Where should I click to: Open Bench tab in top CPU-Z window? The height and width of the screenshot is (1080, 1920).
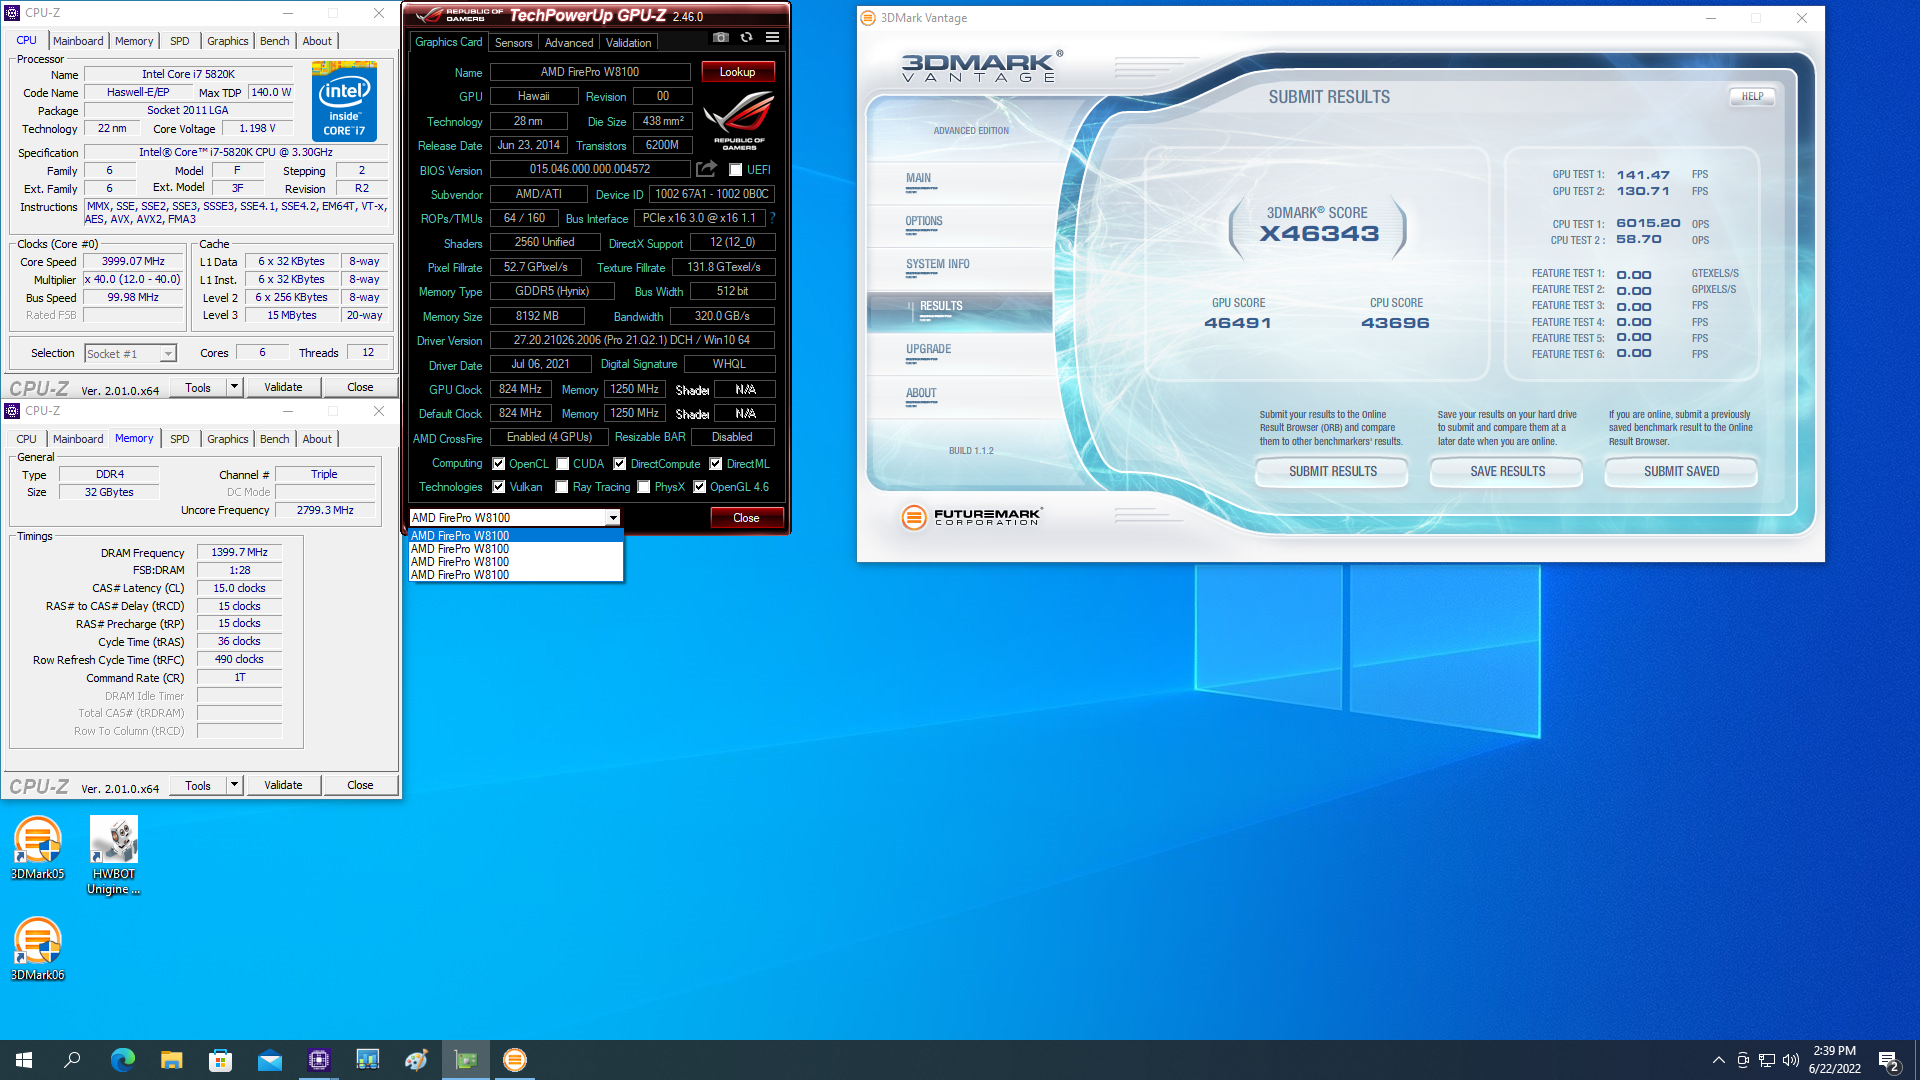click(x=274, y=41)
